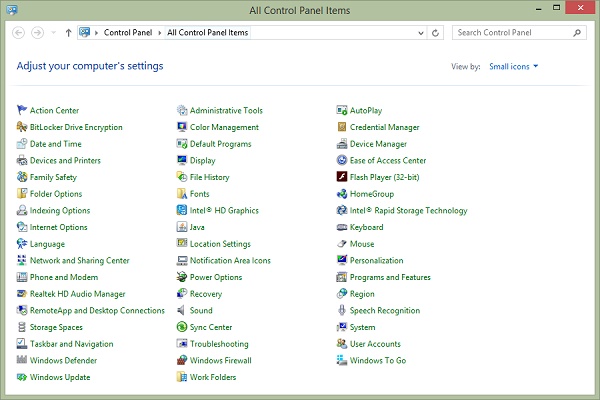Viewport: 600px width, 400px height.
Task: Open RemoteApp and Desktop Connections link
Action: tap(97, 310)
